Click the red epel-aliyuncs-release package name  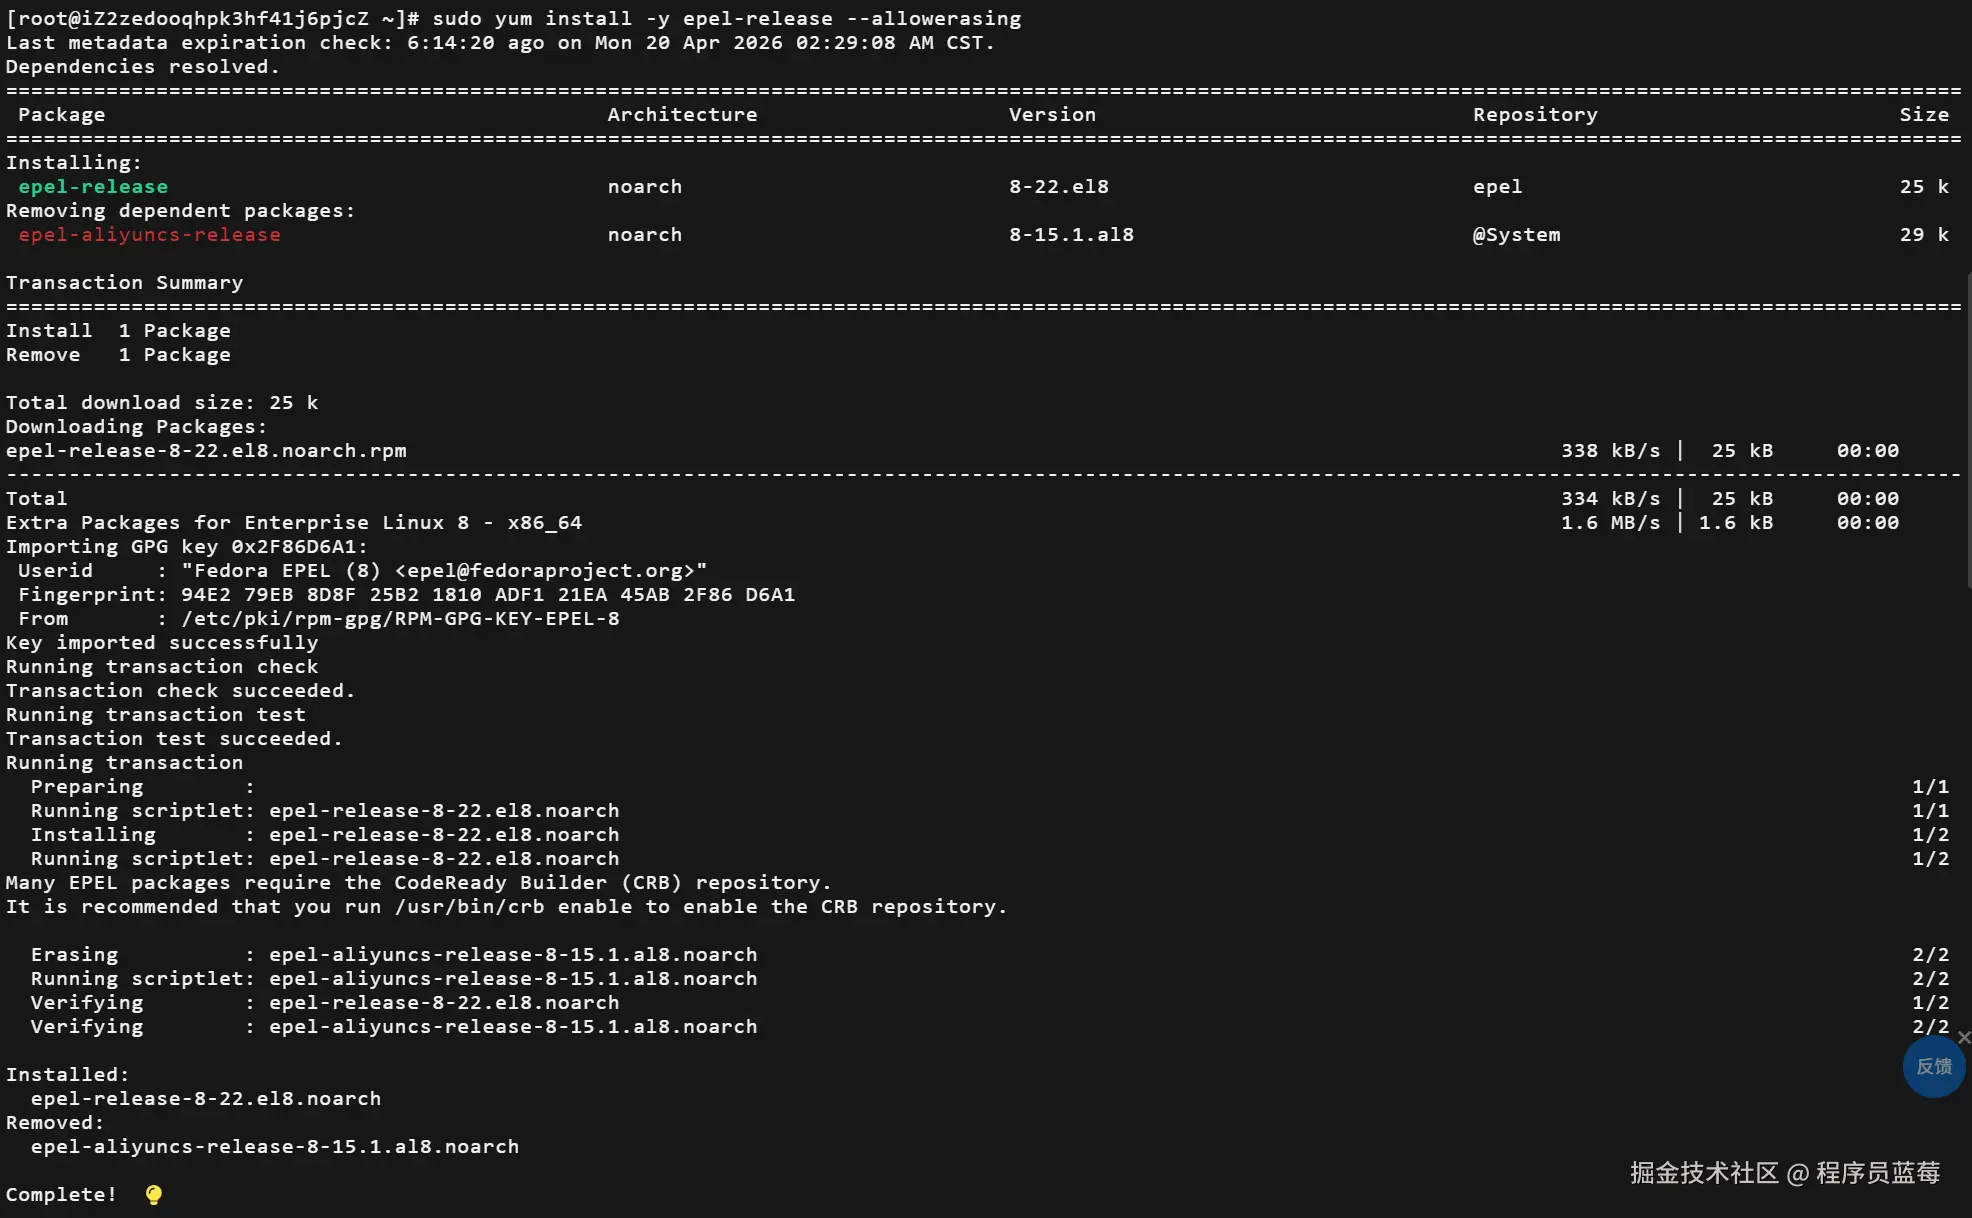pyautogui.click(x=149, y=235)
